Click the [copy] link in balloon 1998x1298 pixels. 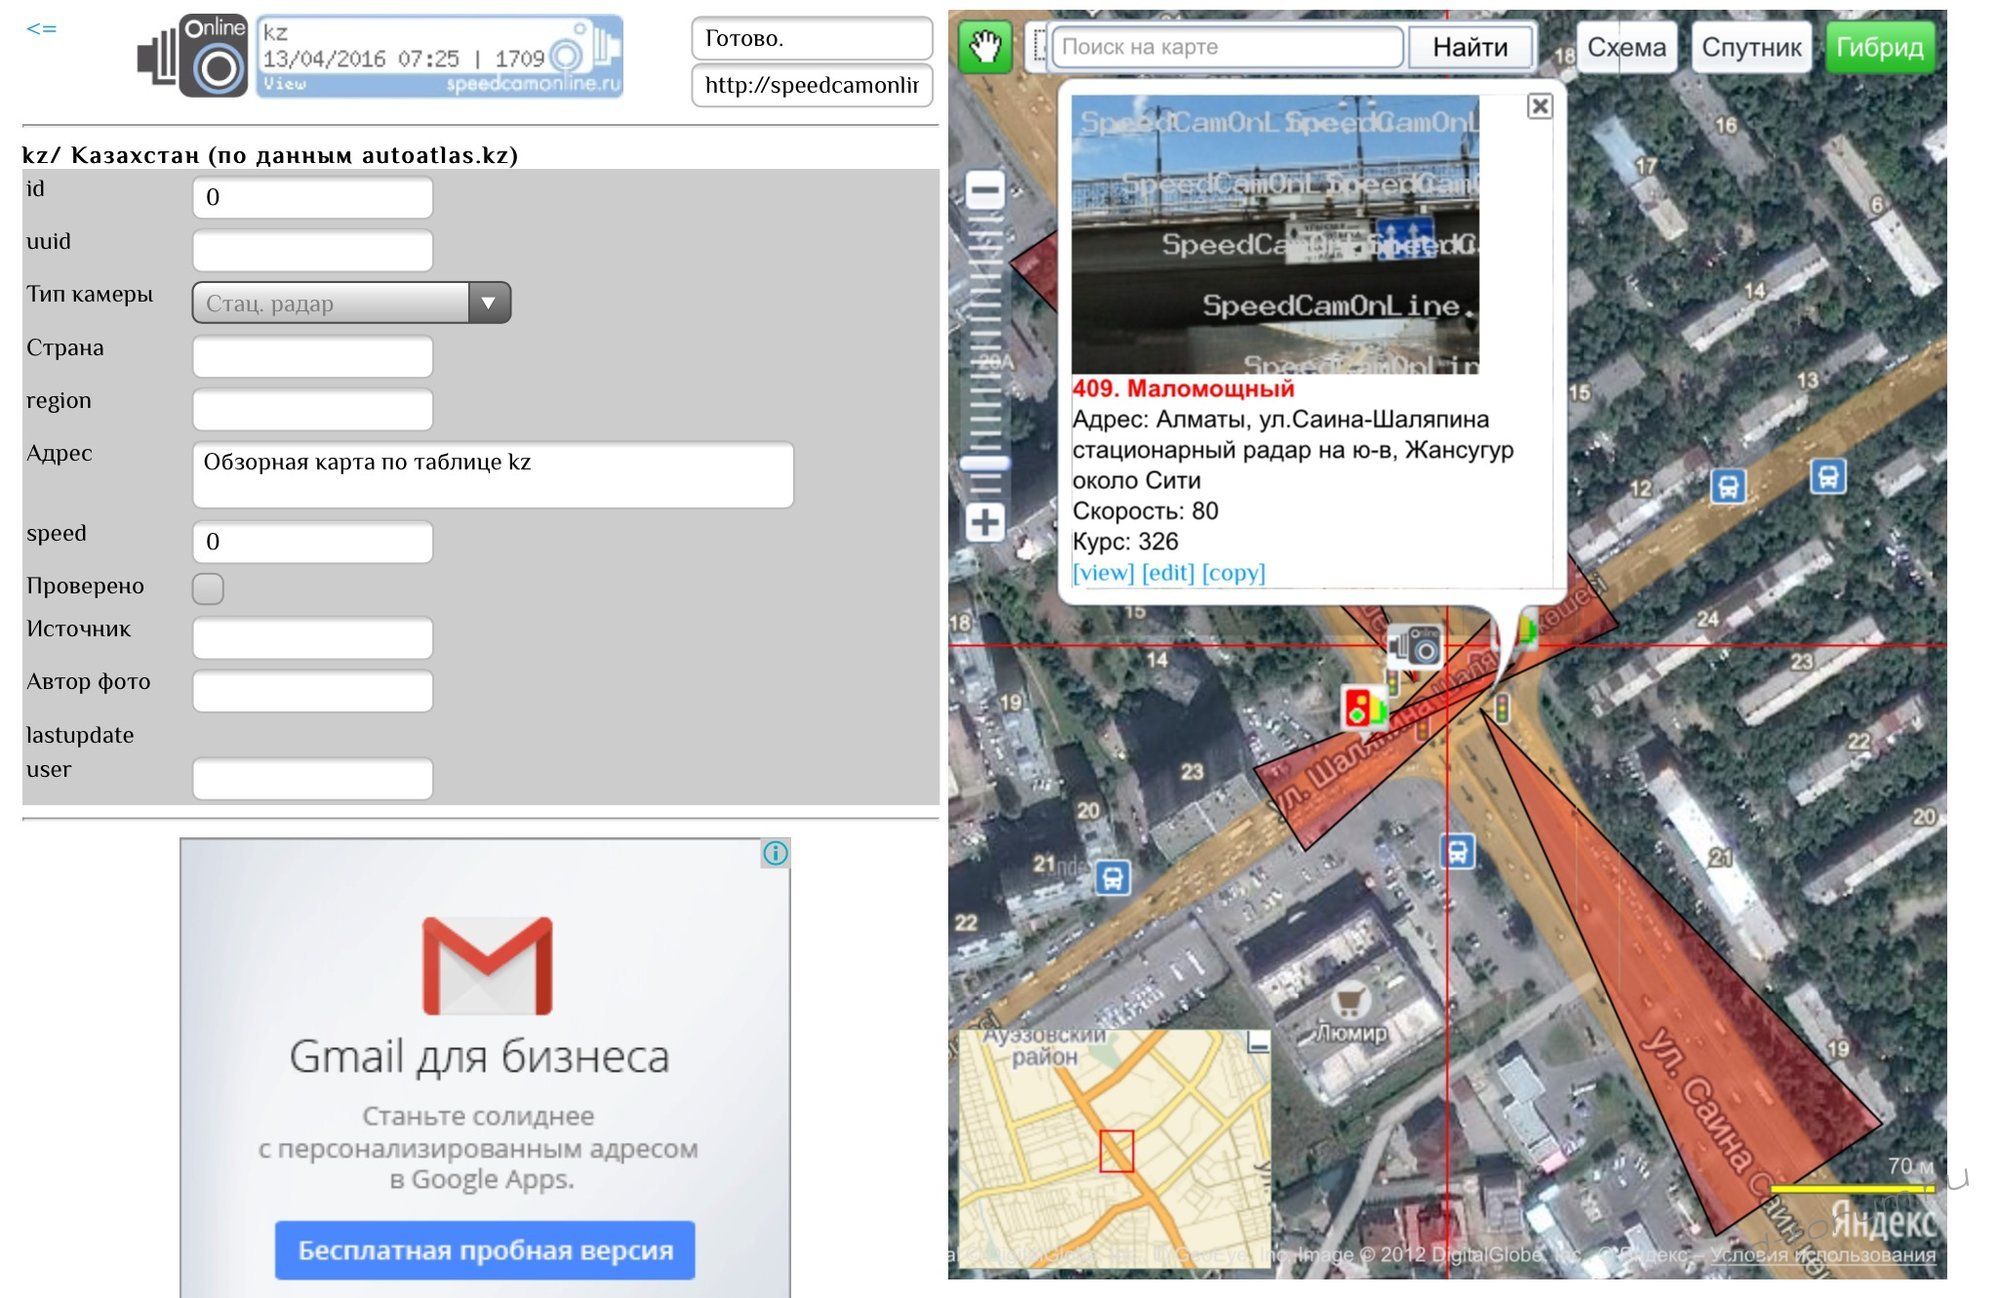click(x=1233, y=572)
